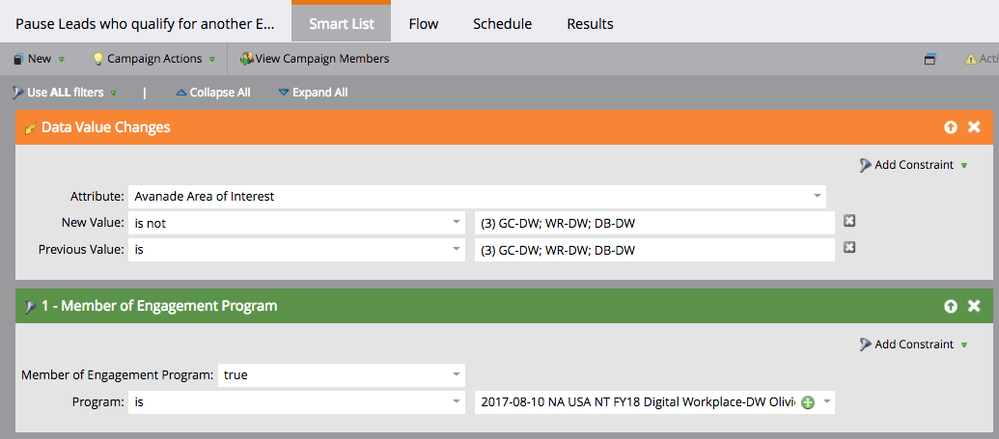Open Previous Value operator dropdown 'is'

pos(296,250)
